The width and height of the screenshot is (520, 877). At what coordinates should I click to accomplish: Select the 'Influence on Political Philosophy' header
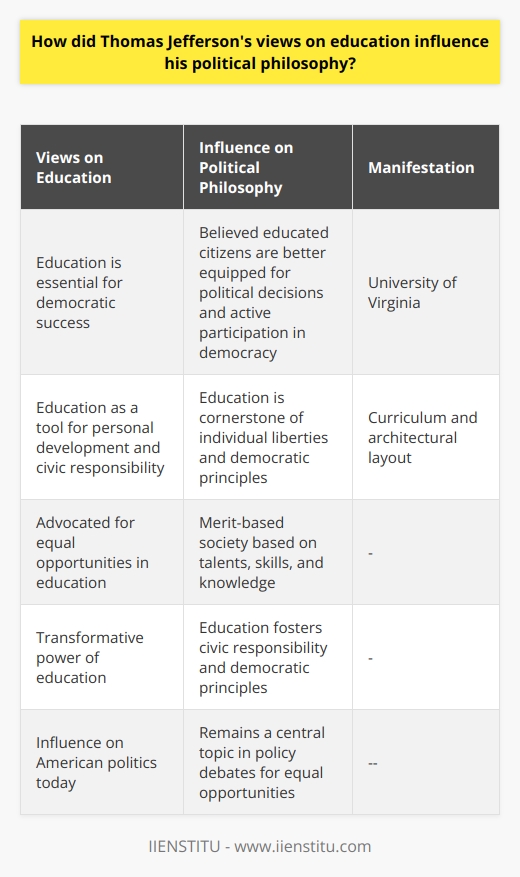(267, 167)
